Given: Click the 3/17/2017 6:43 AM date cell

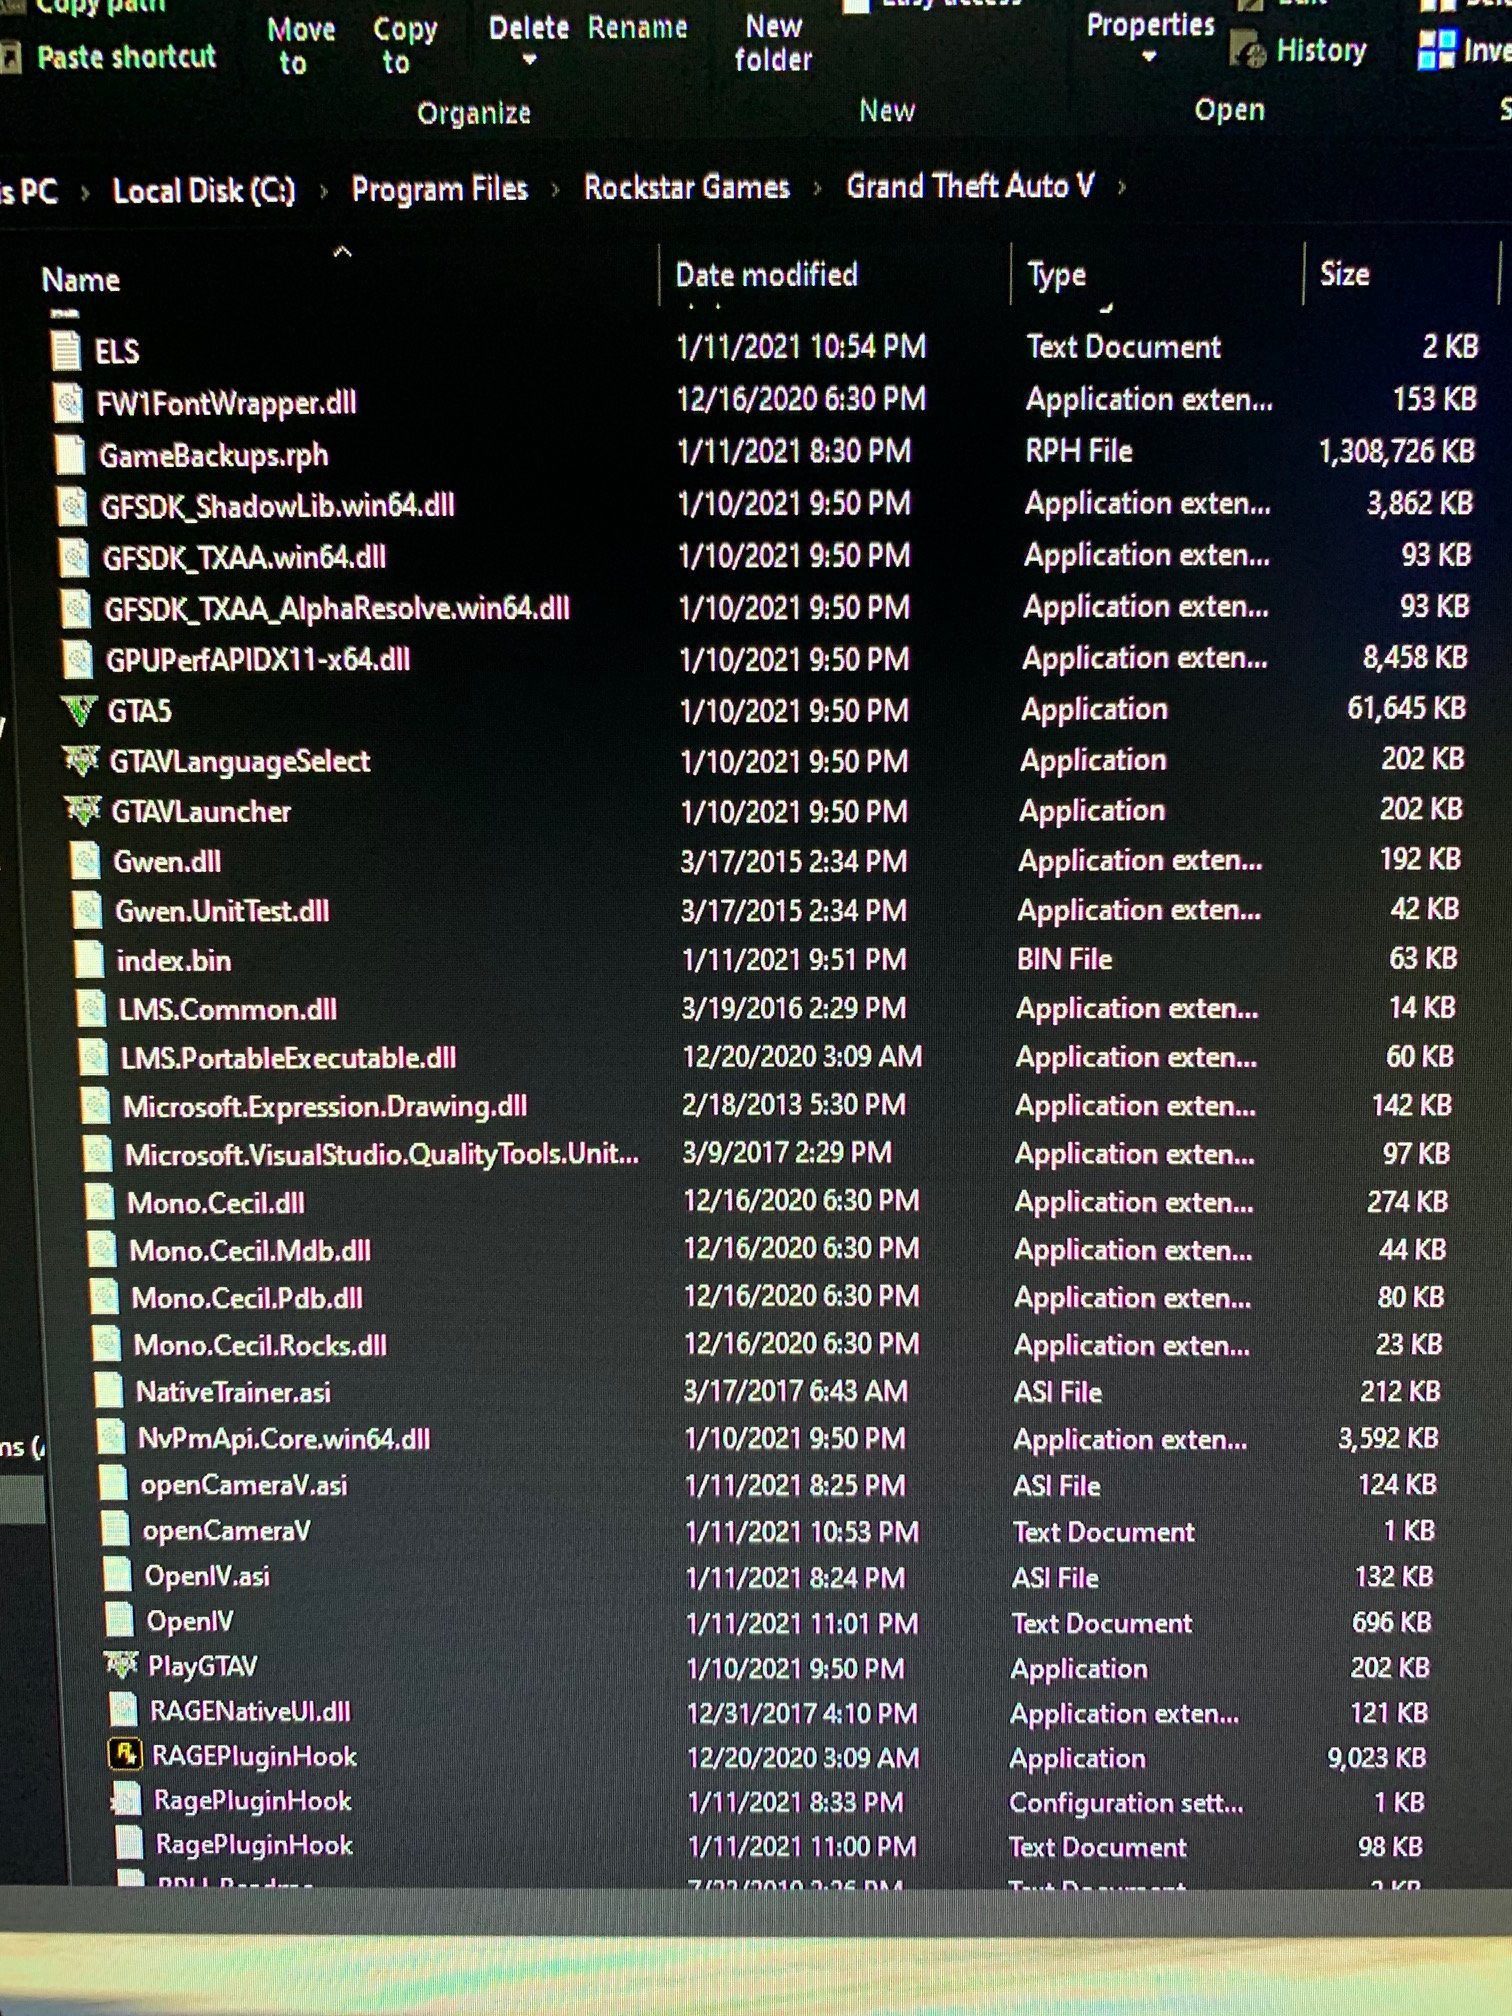Looking at the screenshot, I should [x=795, y=1391].
